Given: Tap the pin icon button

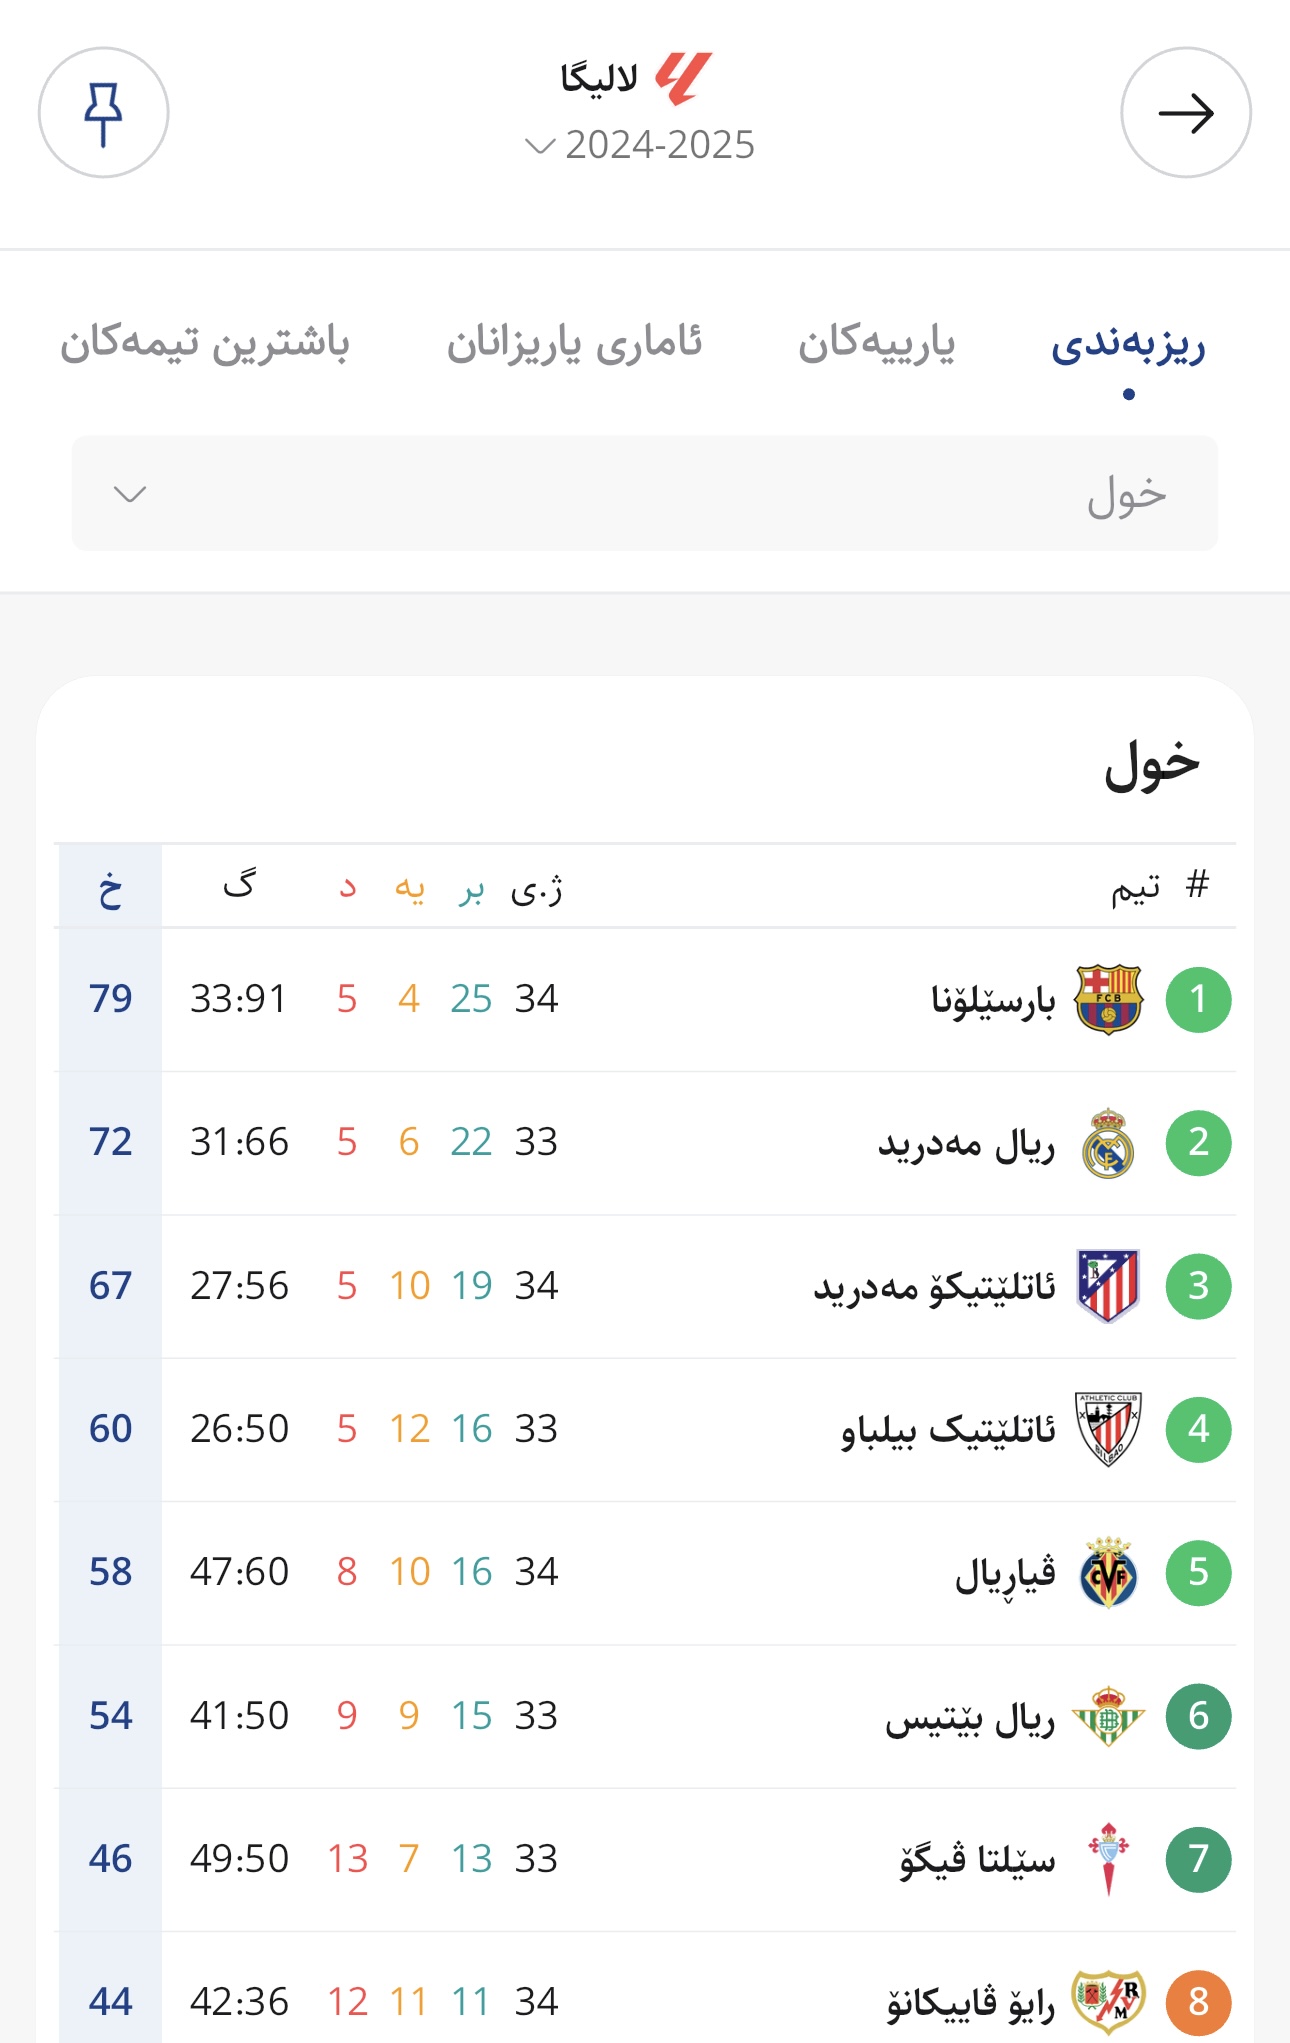Looking at the screenshot, I should coord(103,113).
